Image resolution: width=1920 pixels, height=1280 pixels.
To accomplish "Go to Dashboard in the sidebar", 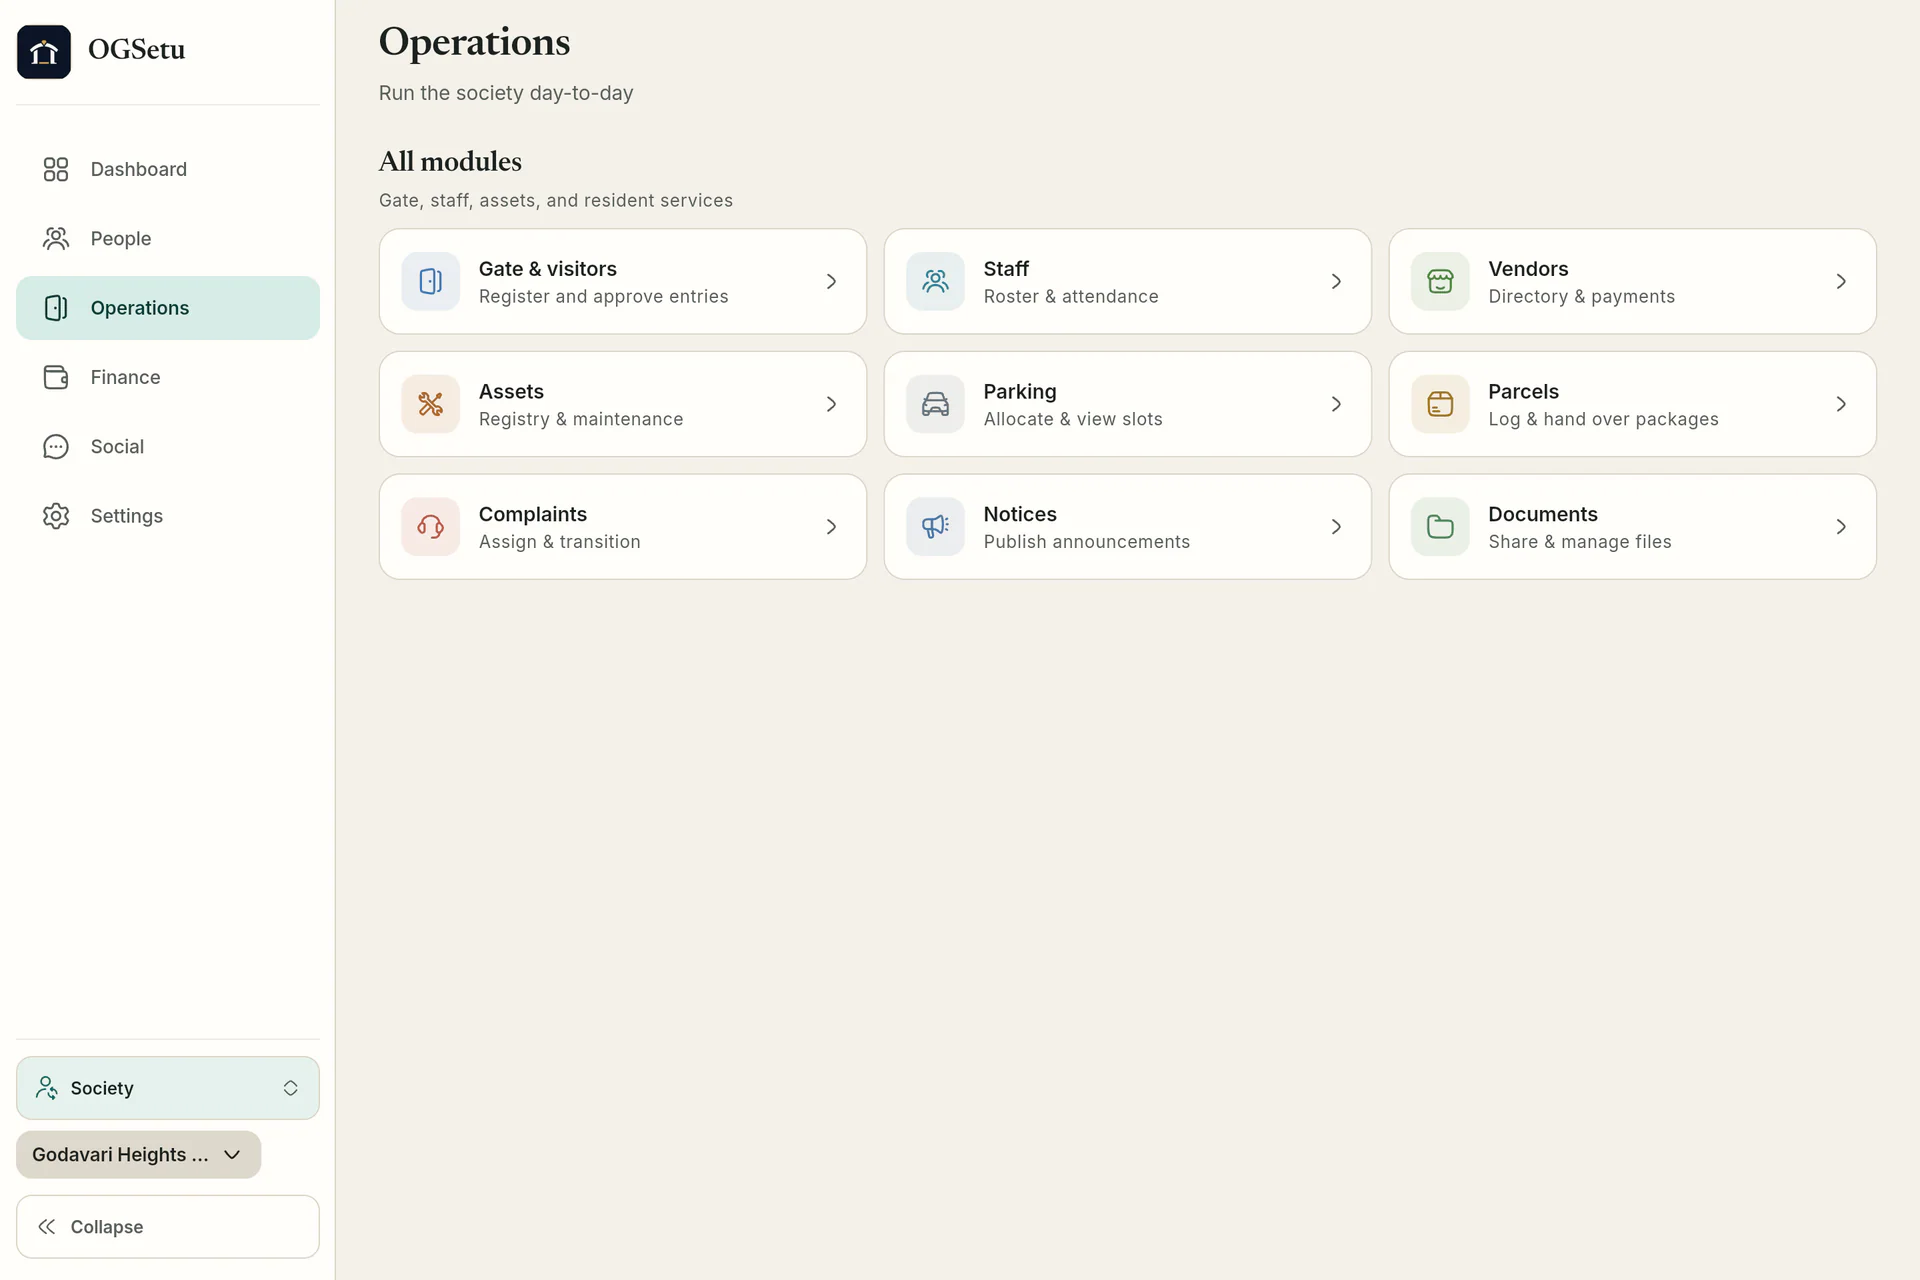I will 139,169.
